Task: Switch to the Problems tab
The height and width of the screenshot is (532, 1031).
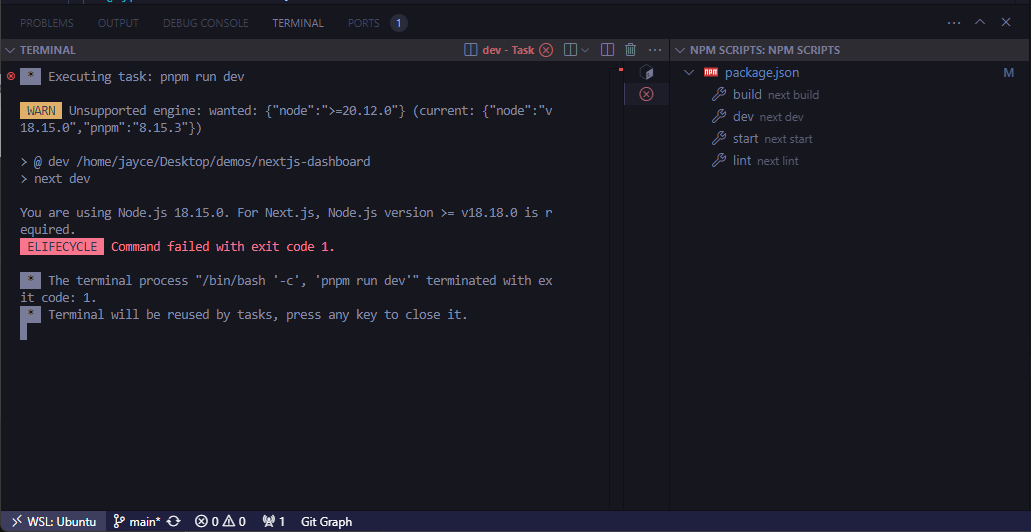Action: click(47, 22)
